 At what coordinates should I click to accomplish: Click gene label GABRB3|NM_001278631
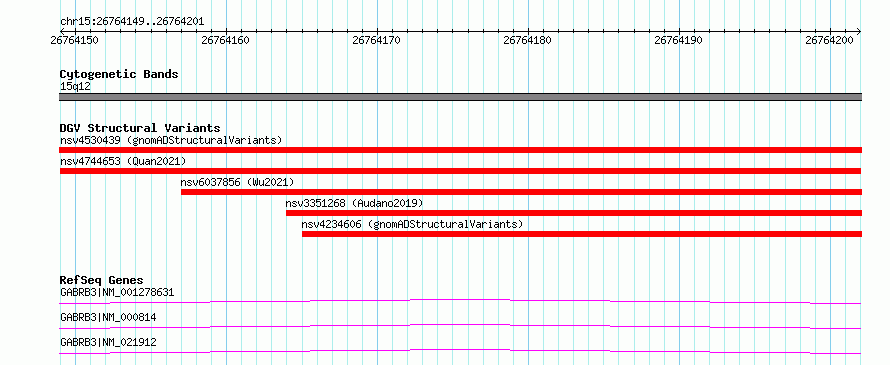click(117, 292)
